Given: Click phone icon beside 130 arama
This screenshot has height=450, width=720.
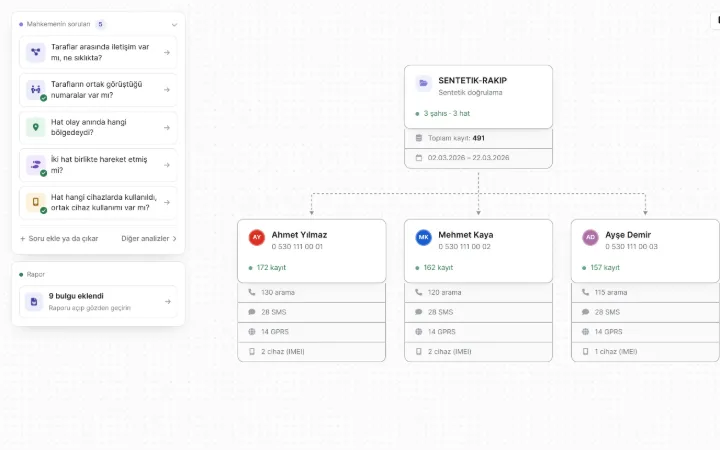Looking at the screenshot, I should (252, 292).
